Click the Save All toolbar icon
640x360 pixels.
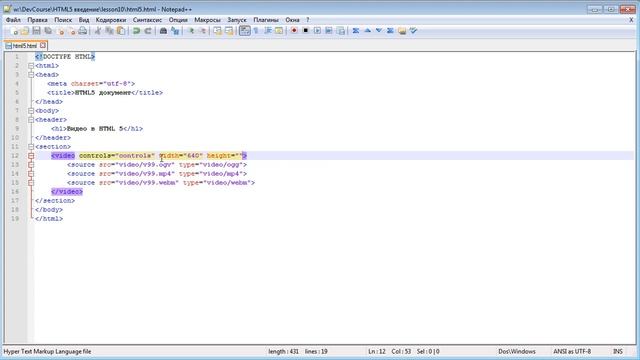(x=48, y=31)
